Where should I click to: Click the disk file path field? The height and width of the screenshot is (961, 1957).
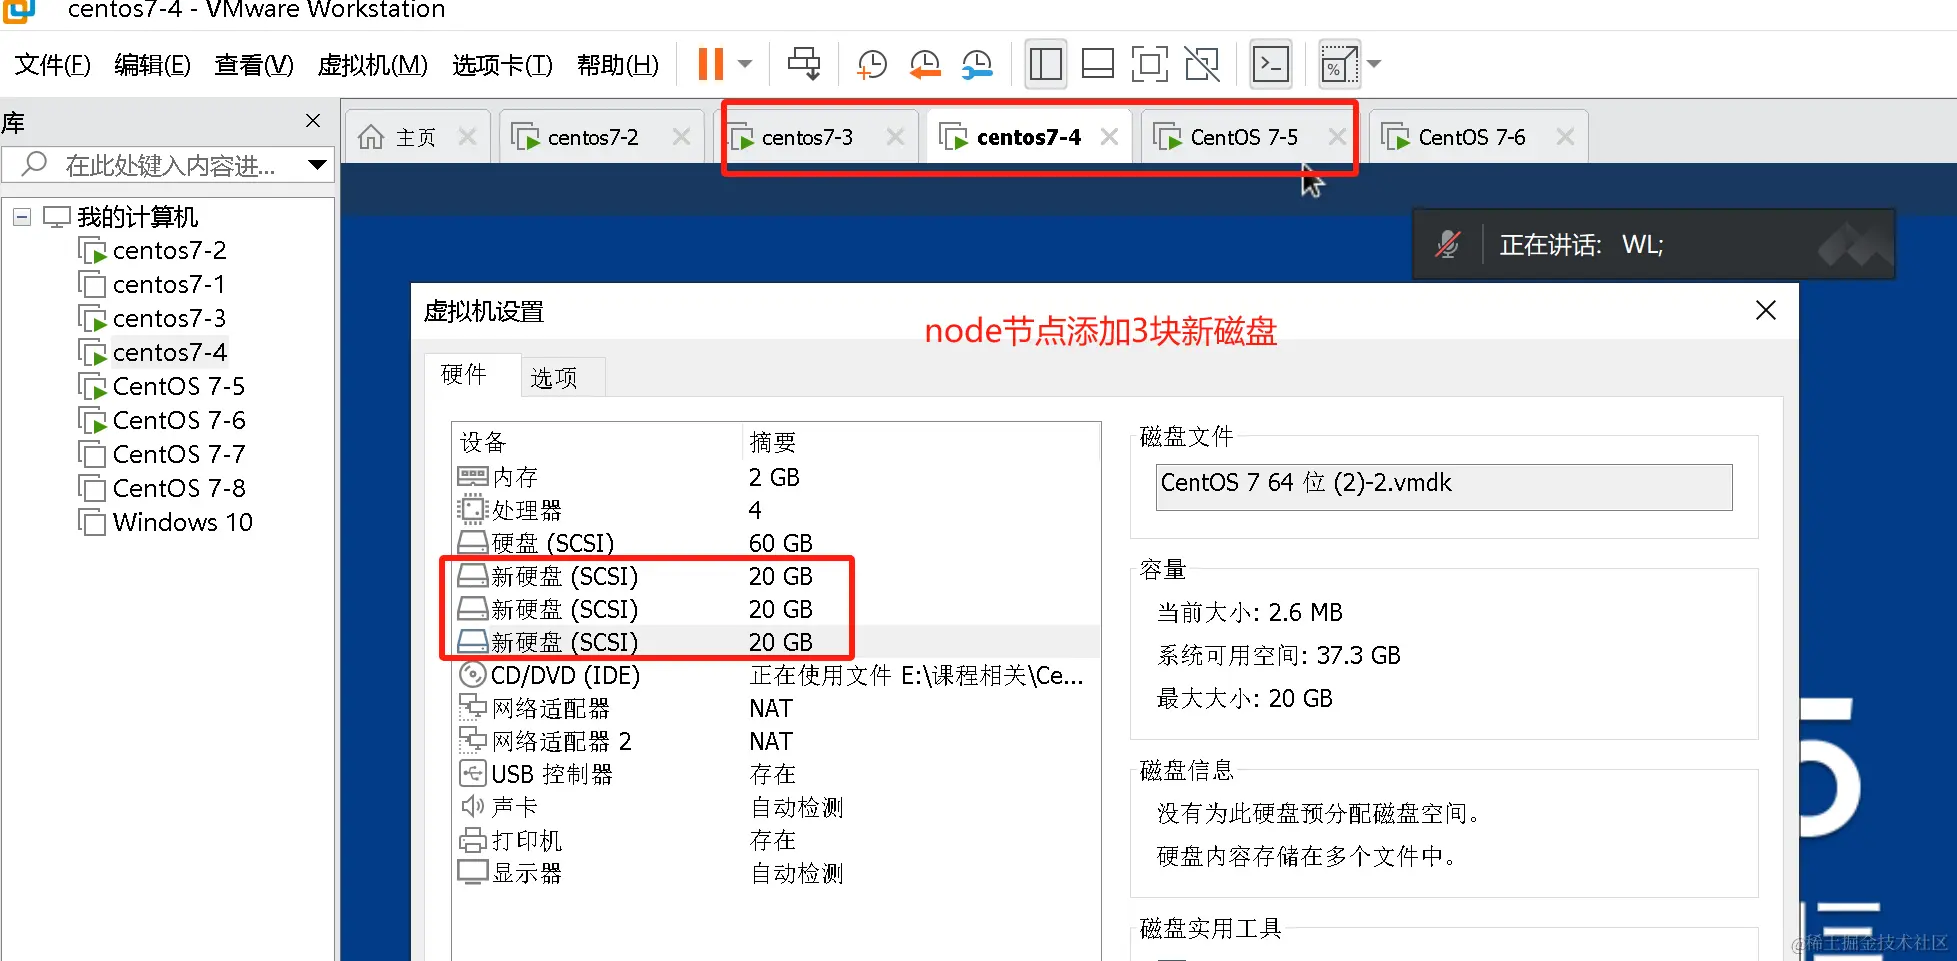point(1444,487)
